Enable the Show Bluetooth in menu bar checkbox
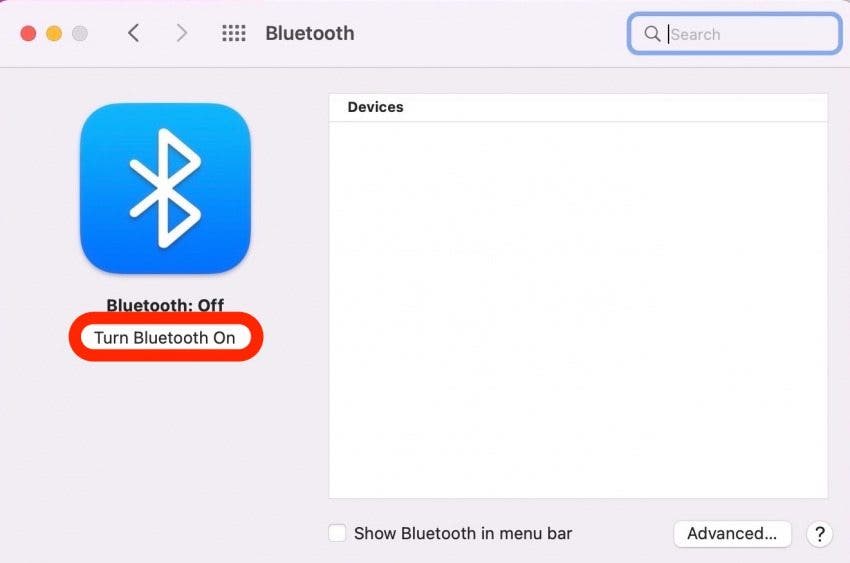The width and height of the screenshot is (850, 563). click(x=337, y=533)
